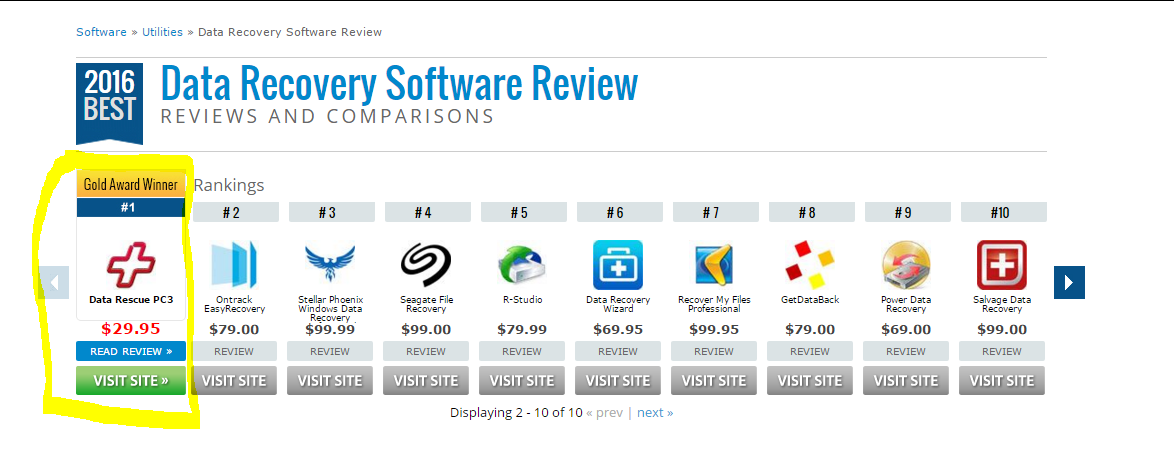The width and height of the screenshot is (1174, 464).
Task: Visit site for Seagate File Recovery
Action: [426, 380]
